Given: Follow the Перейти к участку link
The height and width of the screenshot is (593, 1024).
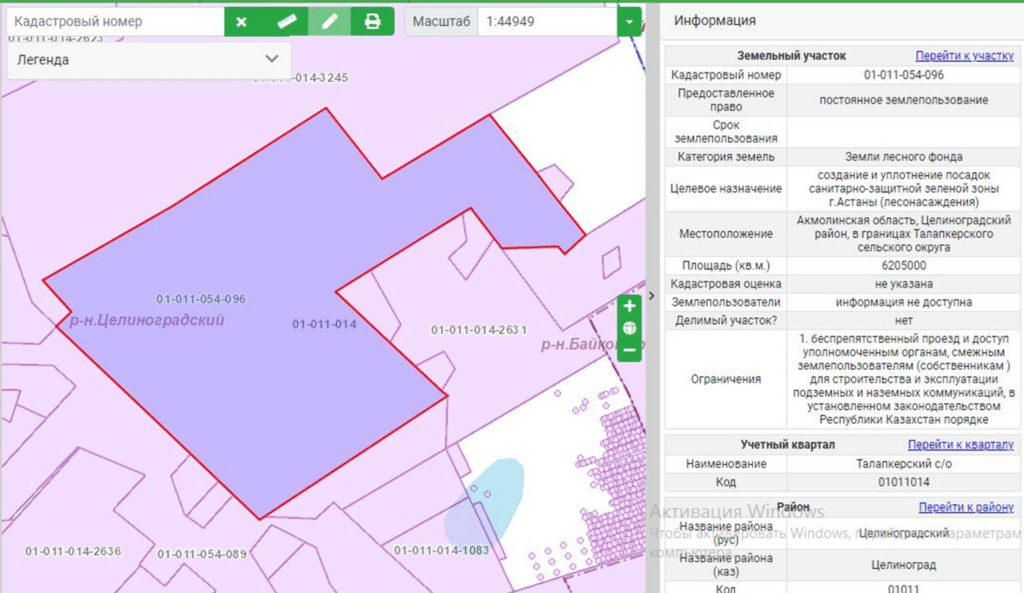Looking at the screenshot, I should tap(965, 56).
